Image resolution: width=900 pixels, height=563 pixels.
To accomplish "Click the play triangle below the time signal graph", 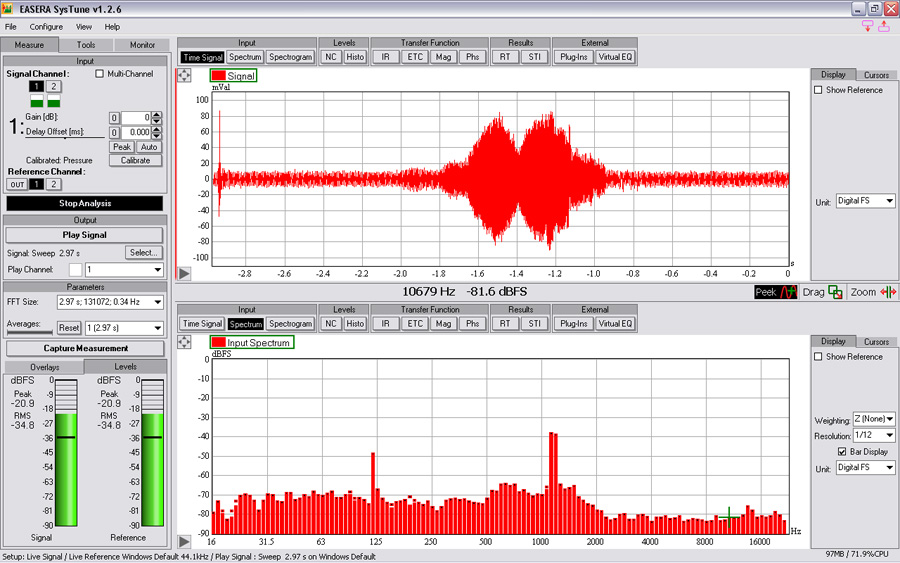I will point(184,274).
